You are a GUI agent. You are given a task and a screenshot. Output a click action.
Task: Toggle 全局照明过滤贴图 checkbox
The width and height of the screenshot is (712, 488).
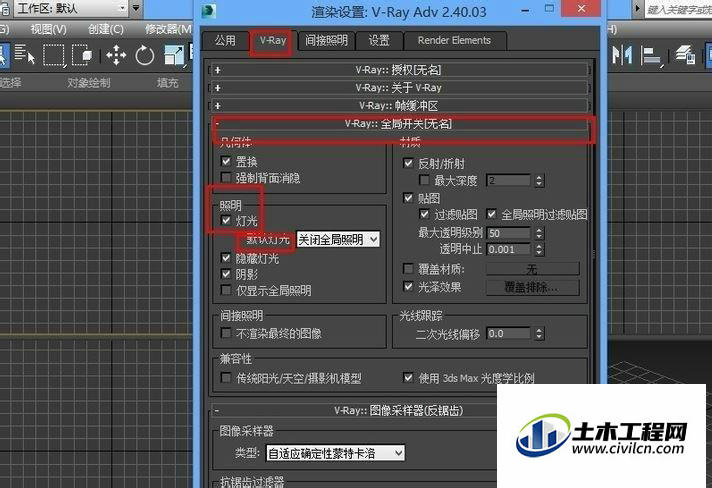[491, 214]
